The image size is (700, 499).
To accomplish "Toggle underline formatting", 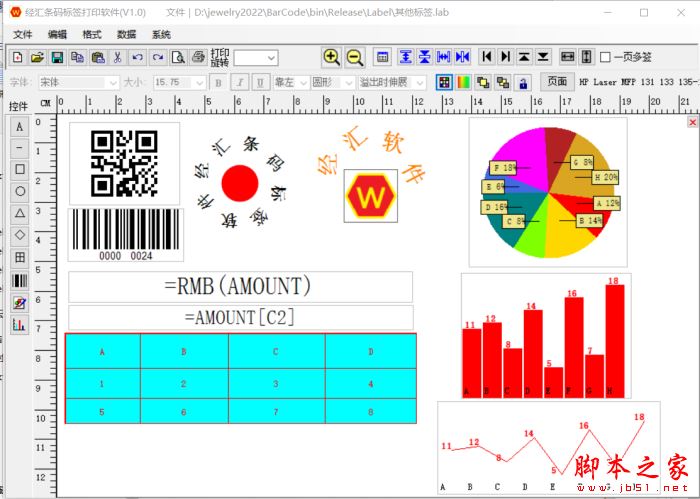I will (261, 83).
